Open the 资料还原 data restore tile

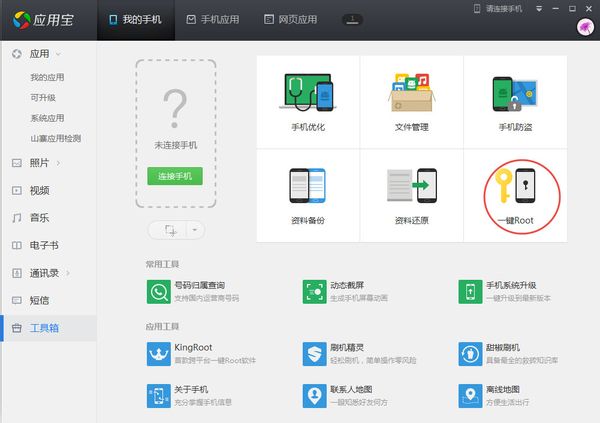412,196
